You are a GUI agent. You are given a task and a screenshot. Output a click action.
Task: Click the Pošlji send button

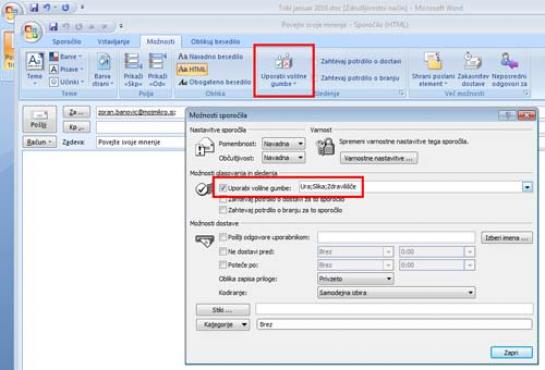coord(40,120)
